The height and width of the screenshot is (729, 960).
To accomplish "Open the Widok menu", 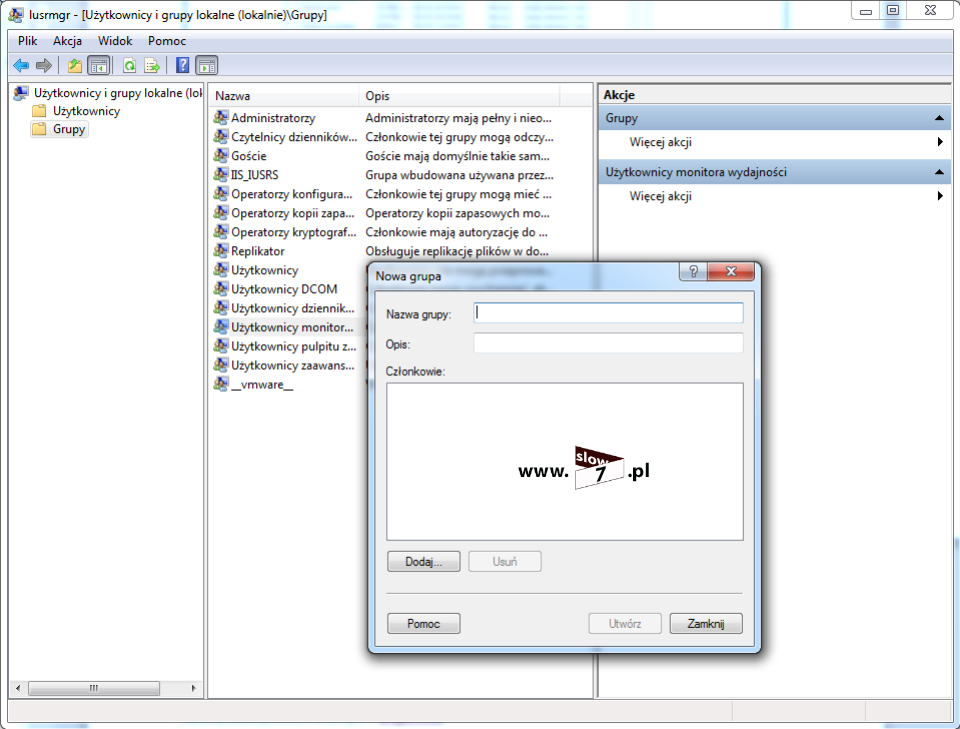I will click(115, 41).
